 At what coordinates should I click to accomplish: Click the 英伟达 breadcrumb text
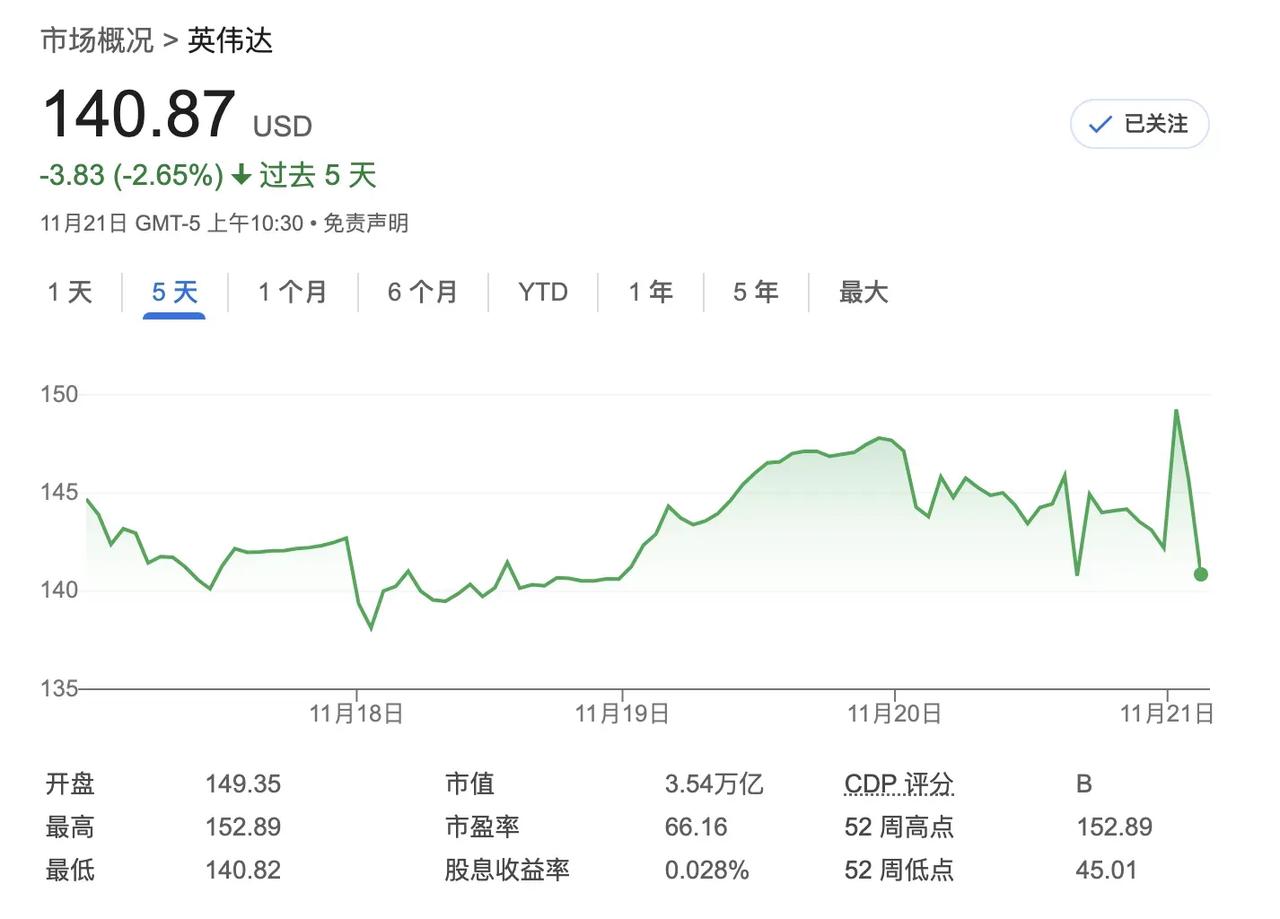230,41
